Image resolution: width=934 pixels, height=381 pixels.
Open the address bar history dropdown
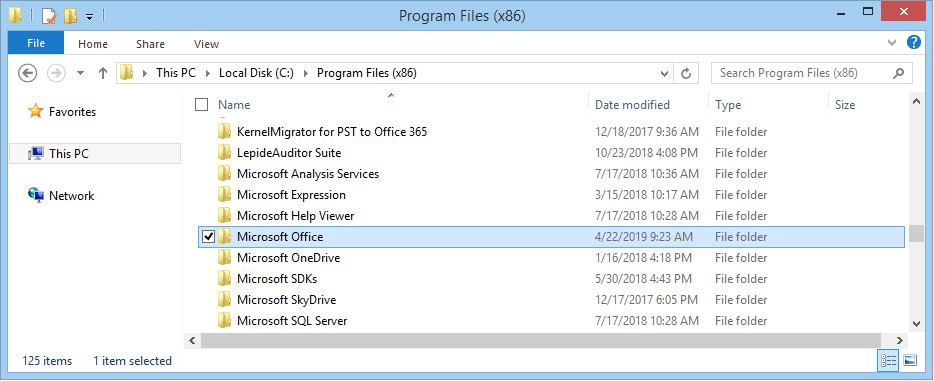pos(665,74)
